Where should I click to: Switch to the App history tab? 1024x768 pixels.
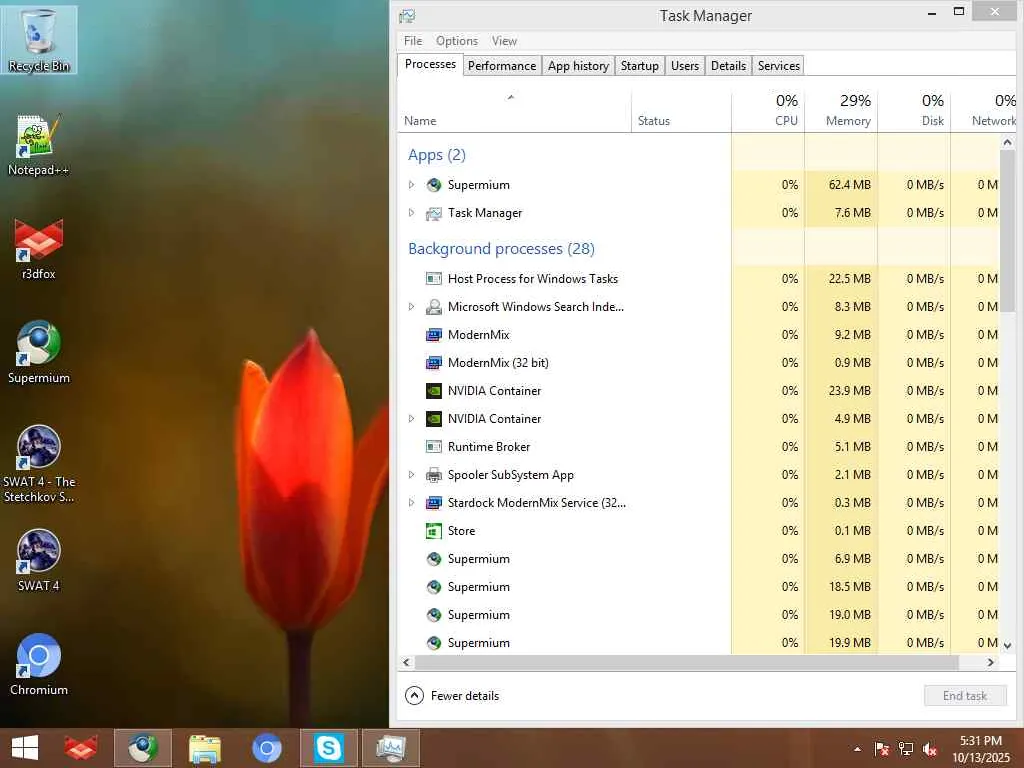tap(578, 66)
